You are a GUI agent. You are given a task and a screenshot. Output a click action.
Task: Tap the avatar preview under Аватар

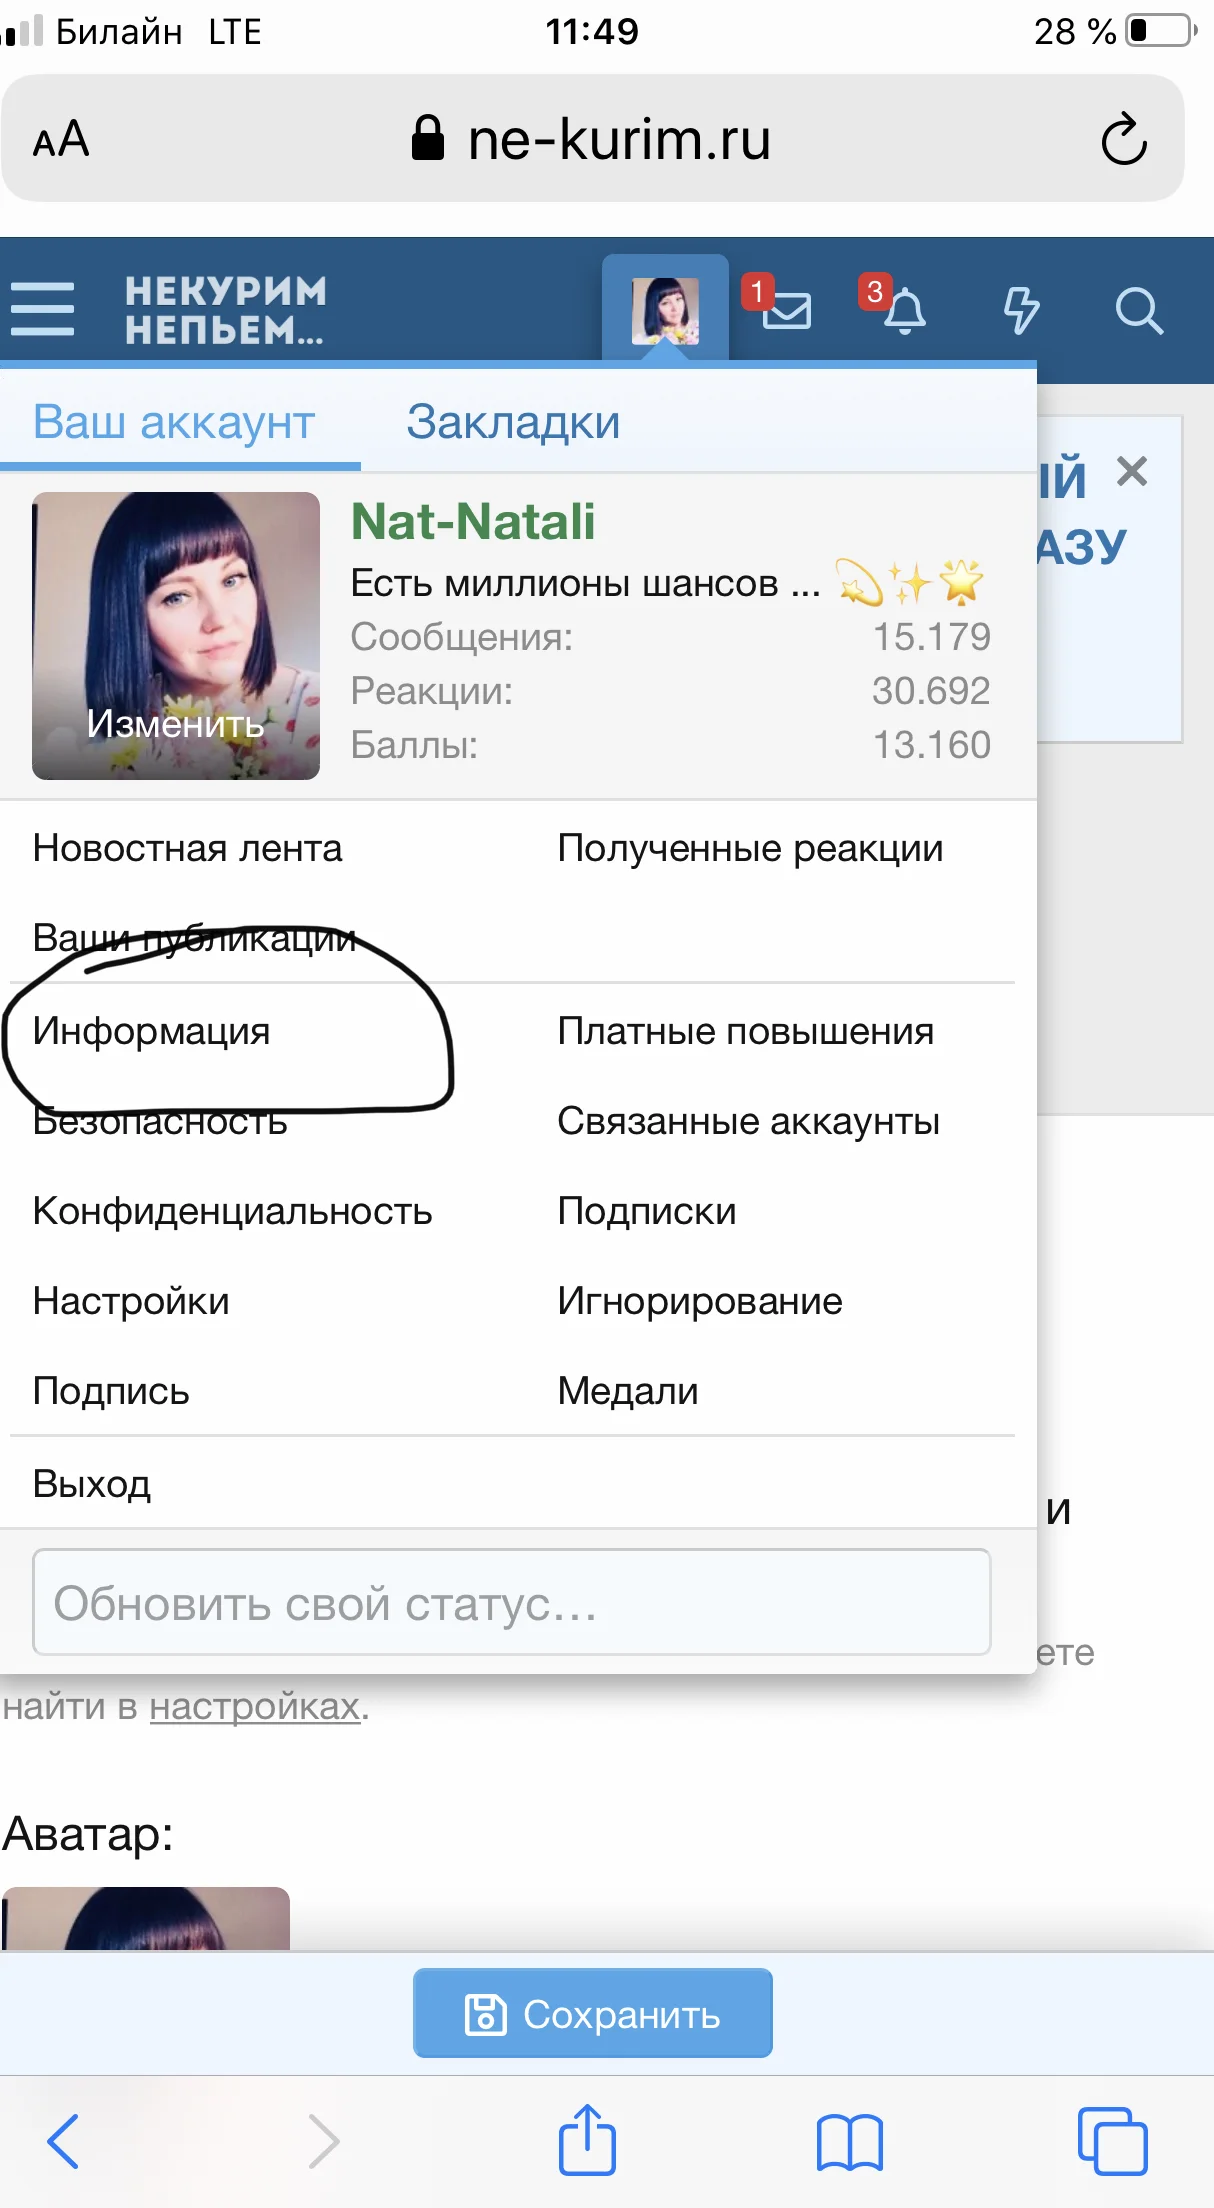tap(146, 1918)
